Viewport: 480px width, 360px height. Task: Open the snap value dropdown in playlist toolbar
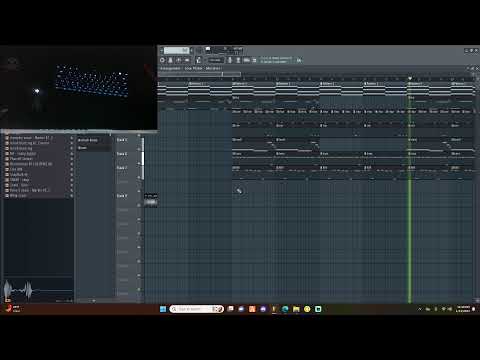[215, 60]
